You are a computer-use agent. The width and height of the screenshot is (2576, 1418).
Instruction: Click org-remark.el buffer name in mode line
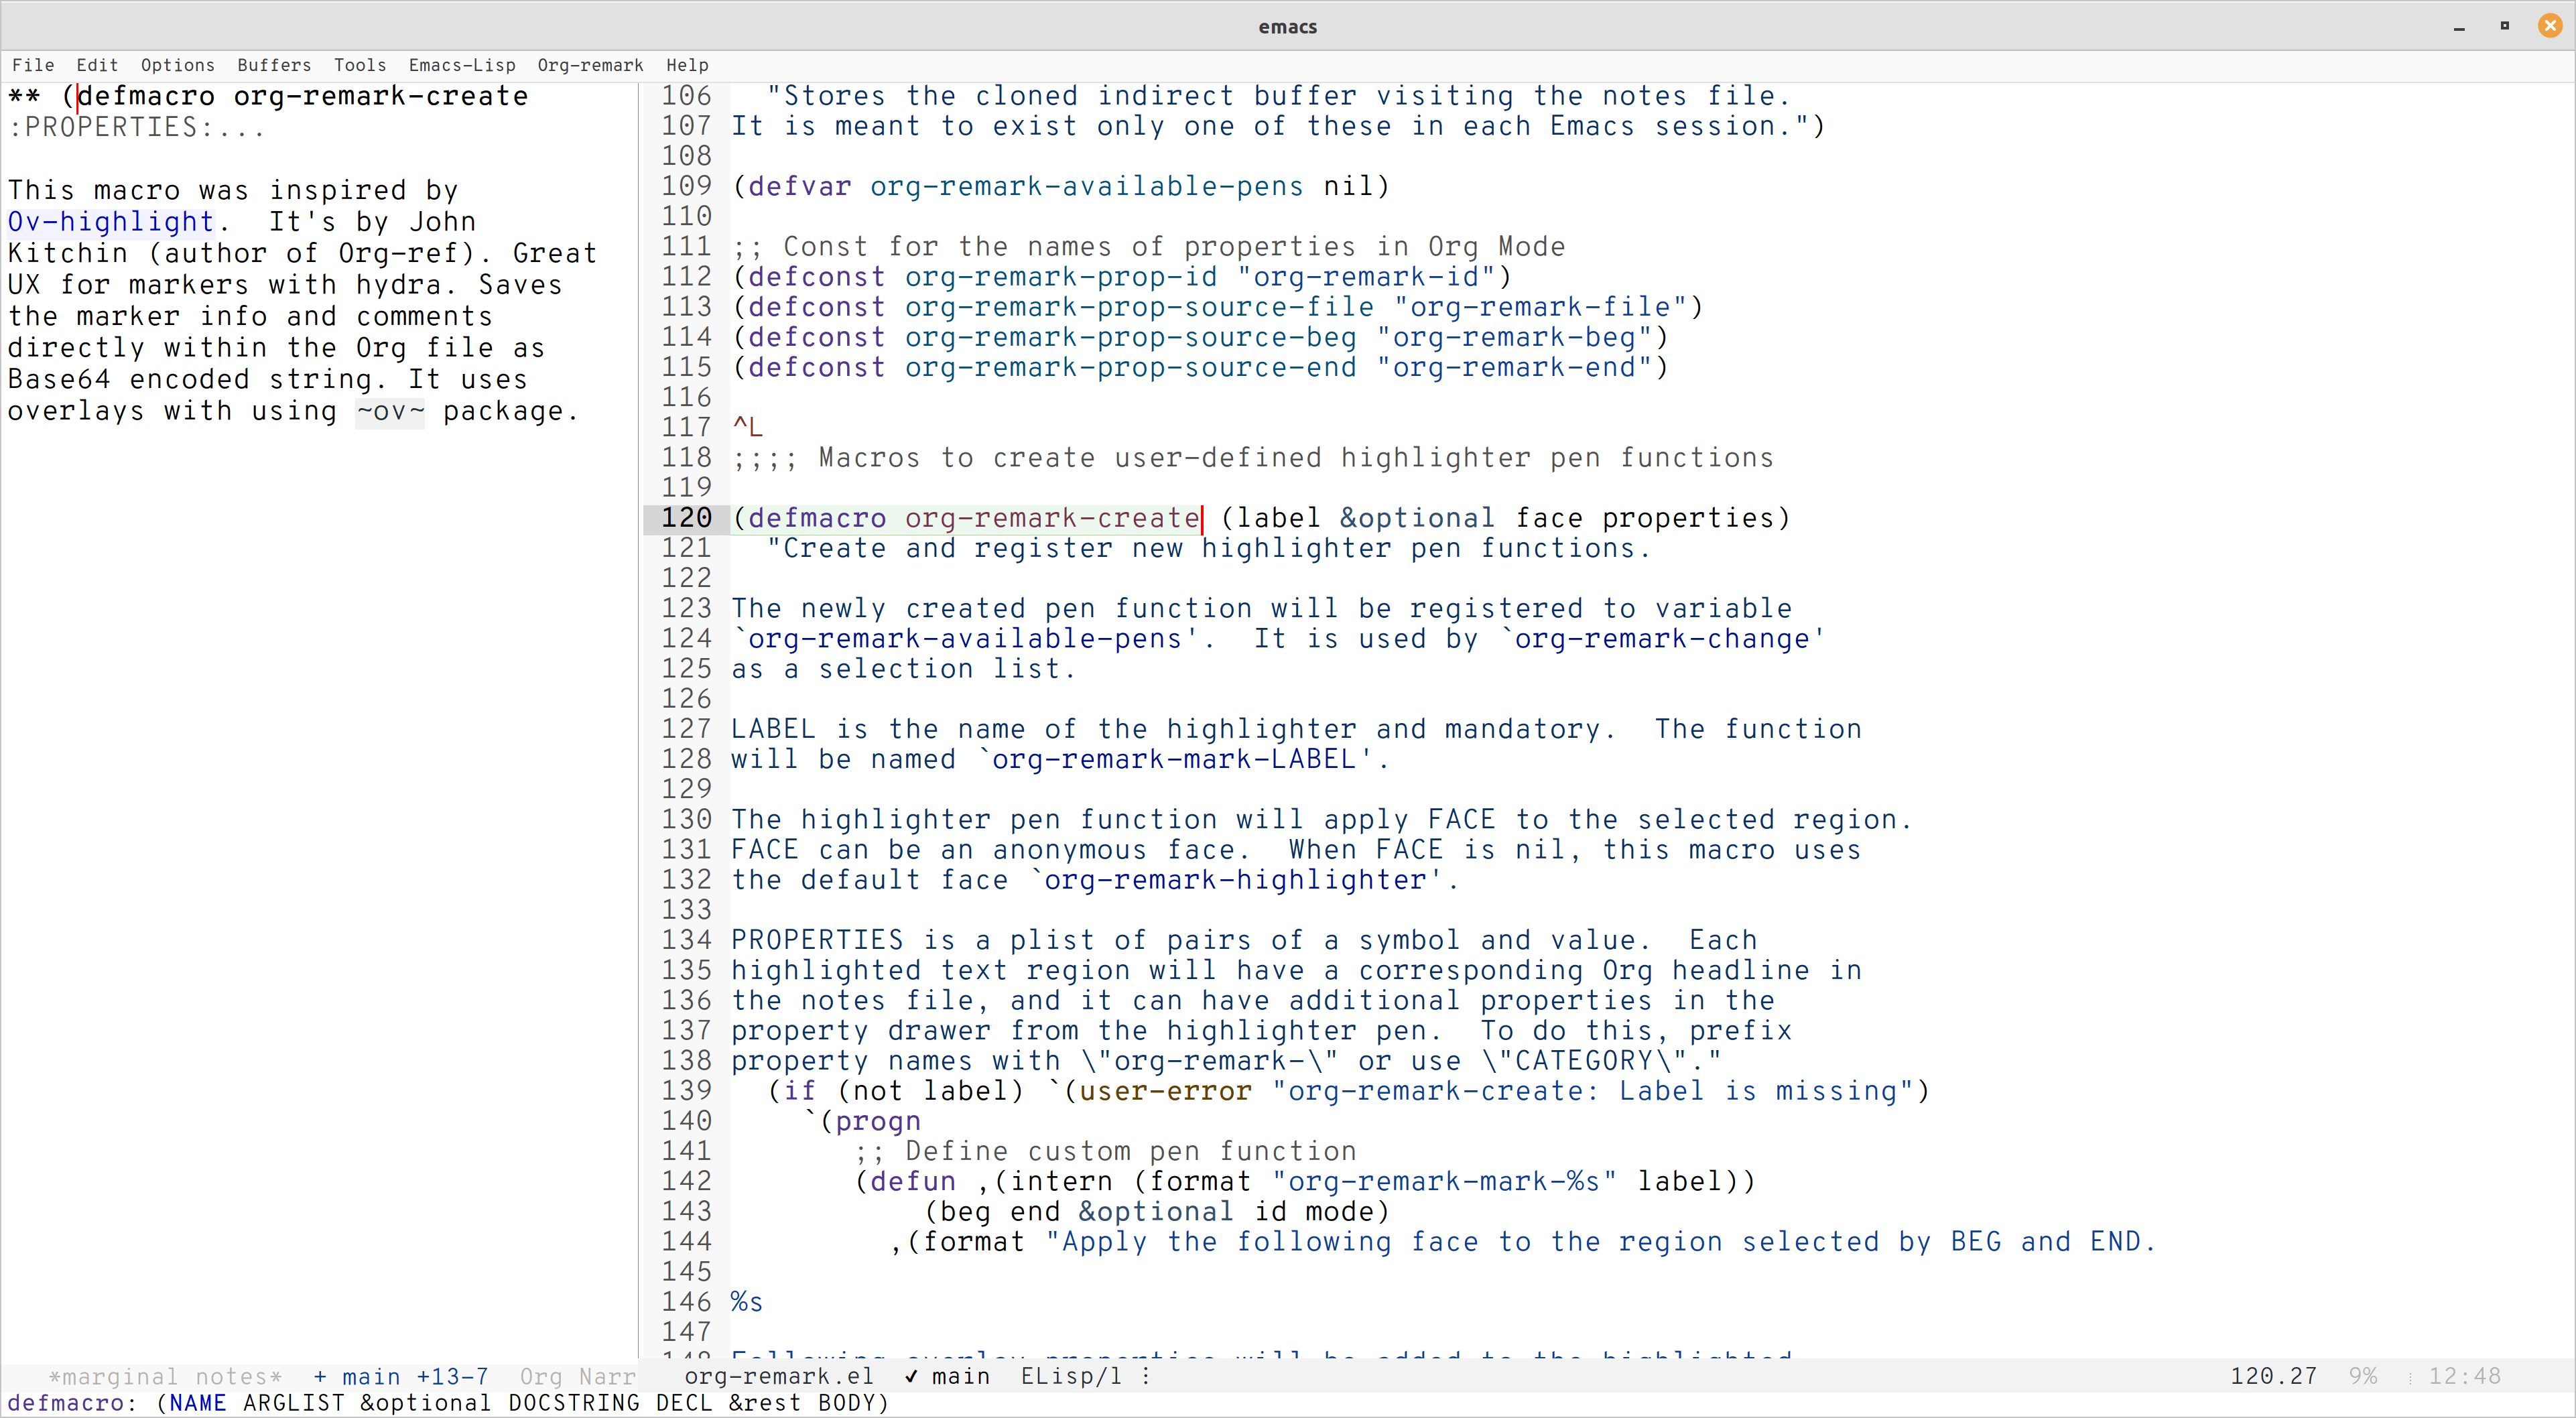[778, 1376]
